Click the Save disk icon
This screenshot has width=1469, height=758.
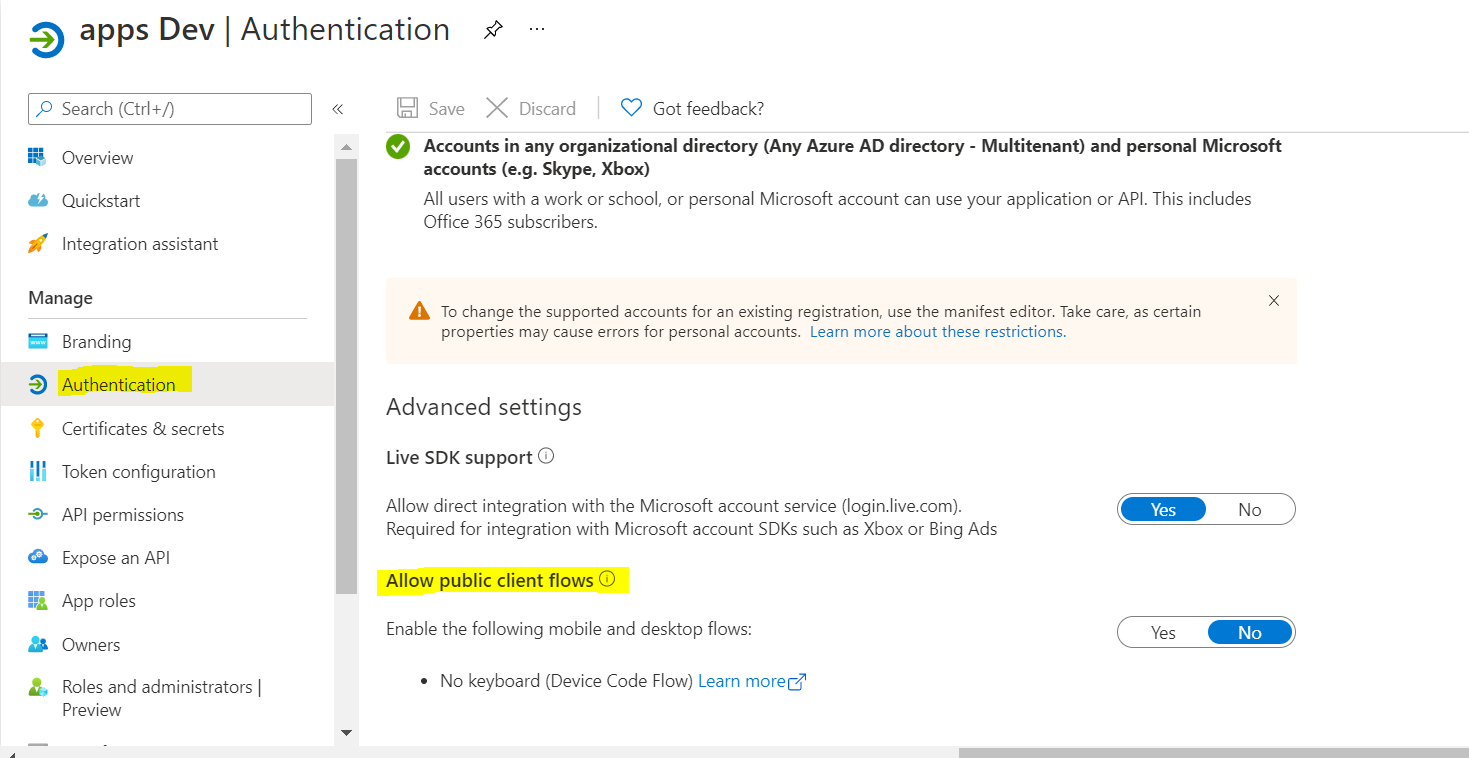pos(407,108)
